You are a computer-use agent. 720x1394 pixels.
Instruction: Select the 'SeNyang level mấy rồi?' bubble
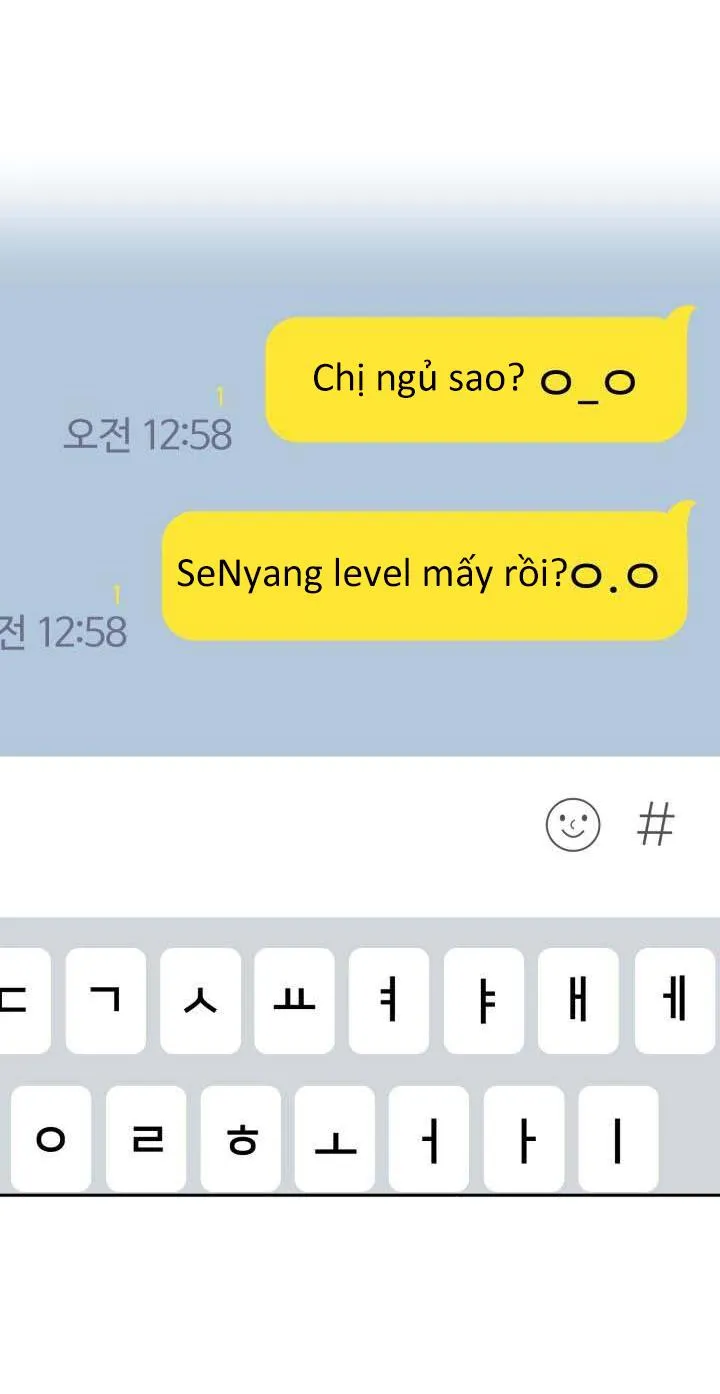tap(425, 575)
